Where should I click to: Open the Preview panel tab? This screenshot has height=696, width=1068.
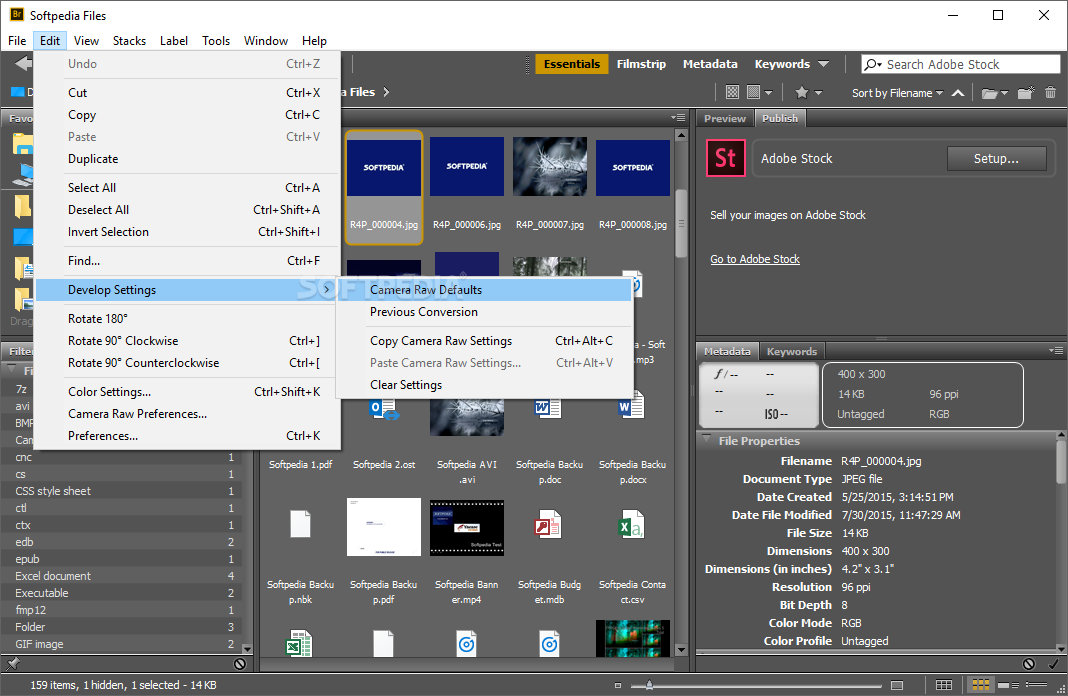pyautogui.click(x=725, y=118)
